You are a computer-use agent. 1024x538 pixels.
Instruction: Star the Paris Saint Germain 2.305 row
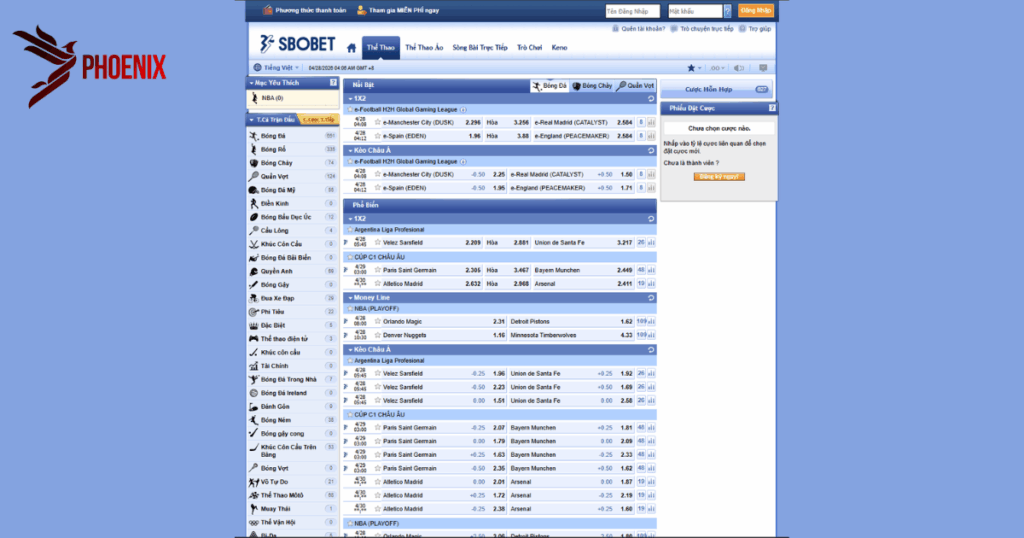(377, 270)
